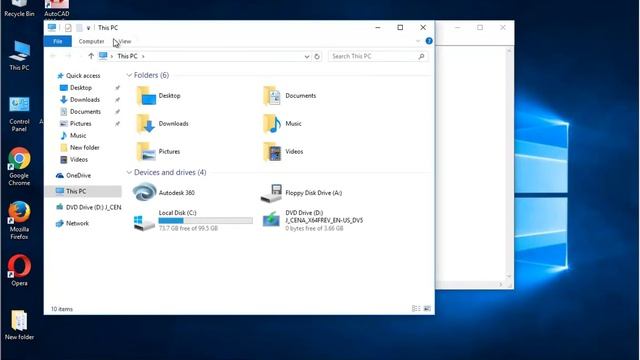Screen dimensions: 640x360
Task: Switch to the Computer ribbon tab
Action: [91, 41]
